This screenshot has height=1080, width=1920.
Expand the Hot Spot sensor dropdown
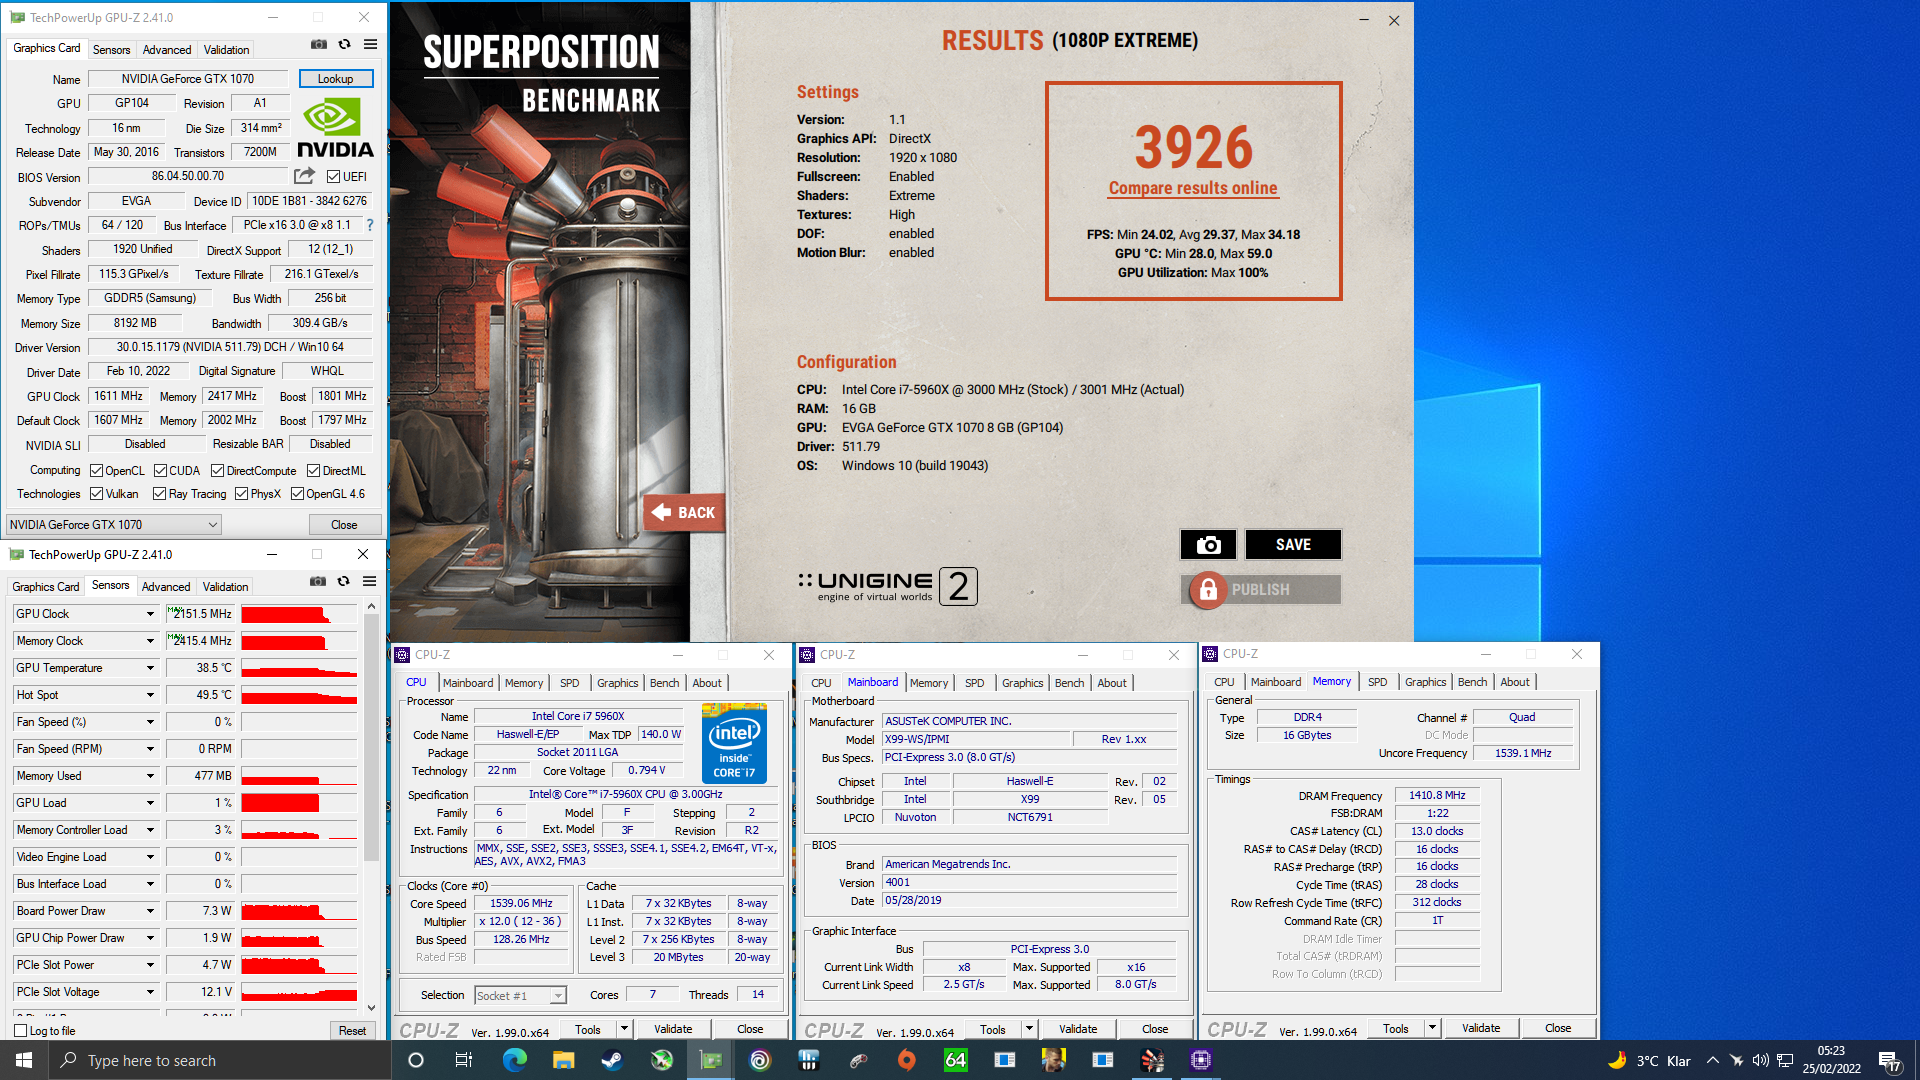(150, 695)
